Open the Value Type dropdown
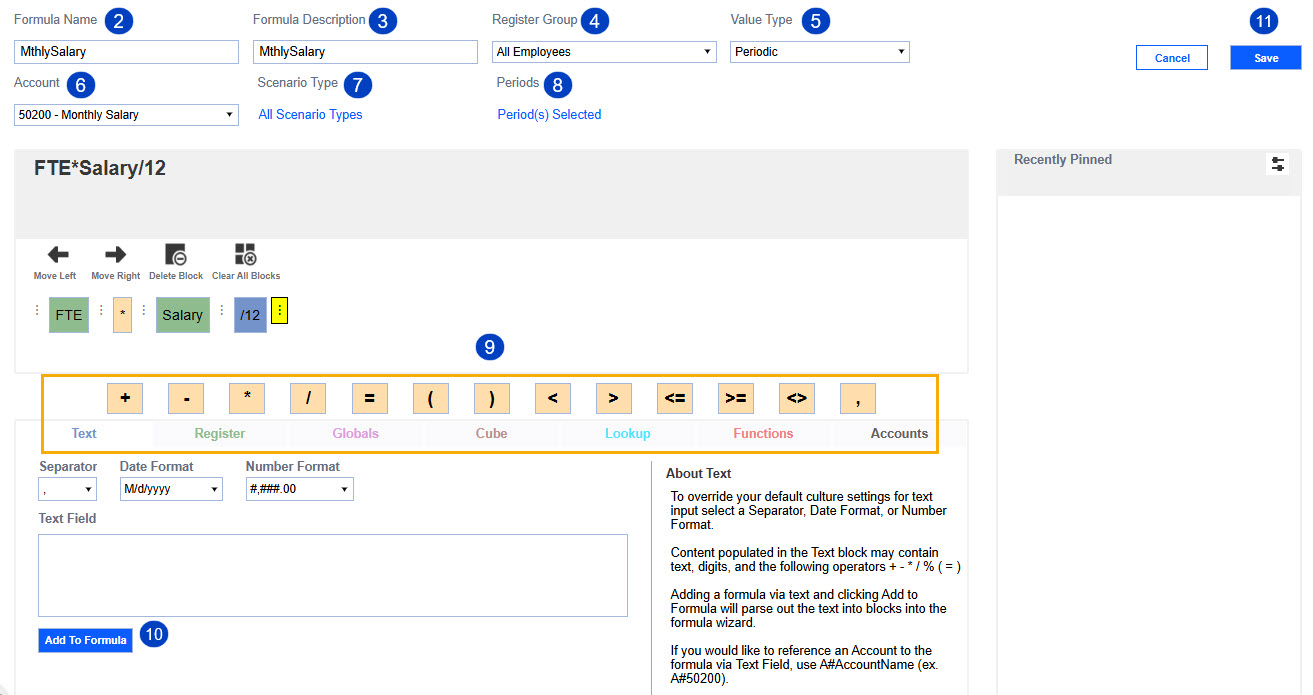 coord(819,52)
